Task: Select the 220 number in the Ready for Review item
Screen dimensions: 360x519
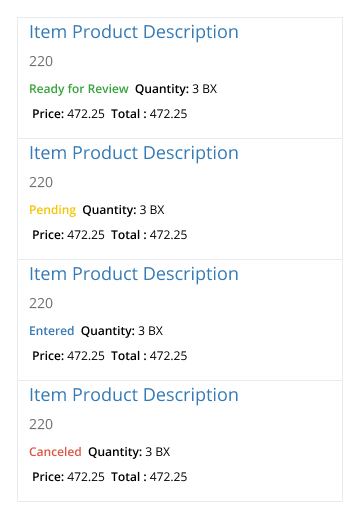Action: (41, 61)
